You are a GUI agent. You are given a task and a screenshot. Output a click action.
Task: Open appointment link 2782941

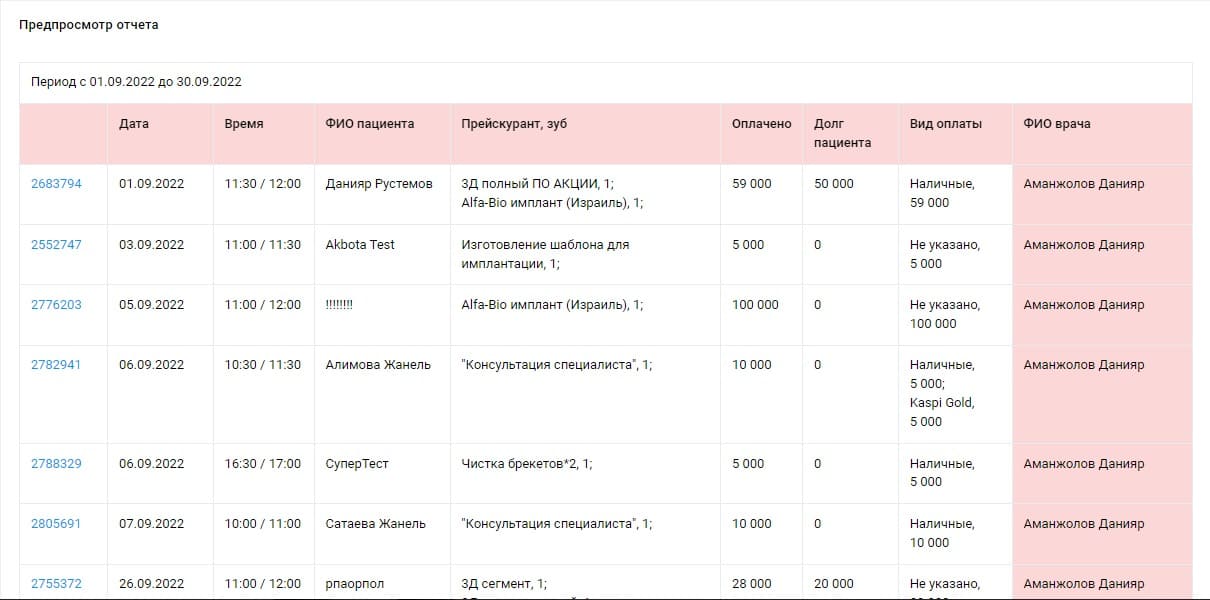(56, 365)
